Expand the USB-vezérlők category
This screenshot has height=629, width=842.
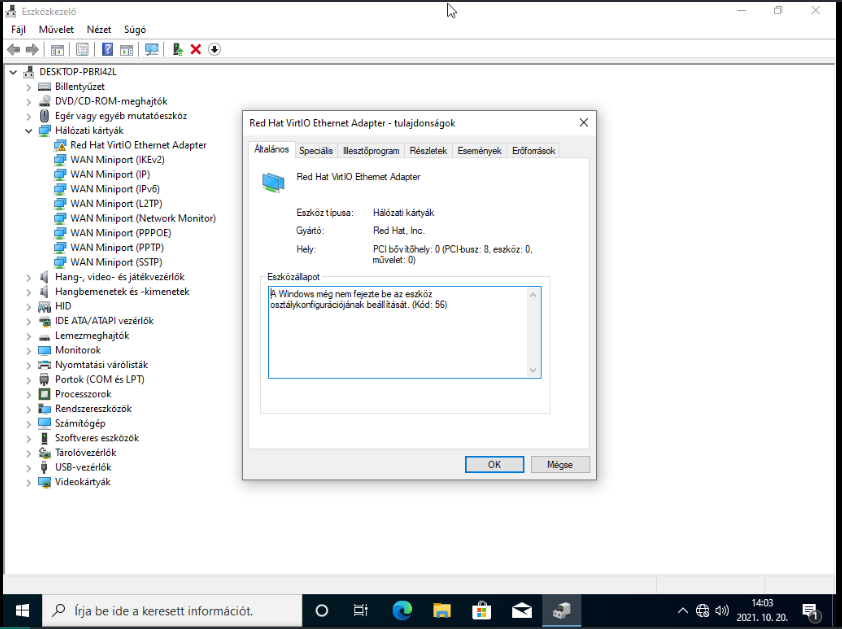[x=29, y=468]
